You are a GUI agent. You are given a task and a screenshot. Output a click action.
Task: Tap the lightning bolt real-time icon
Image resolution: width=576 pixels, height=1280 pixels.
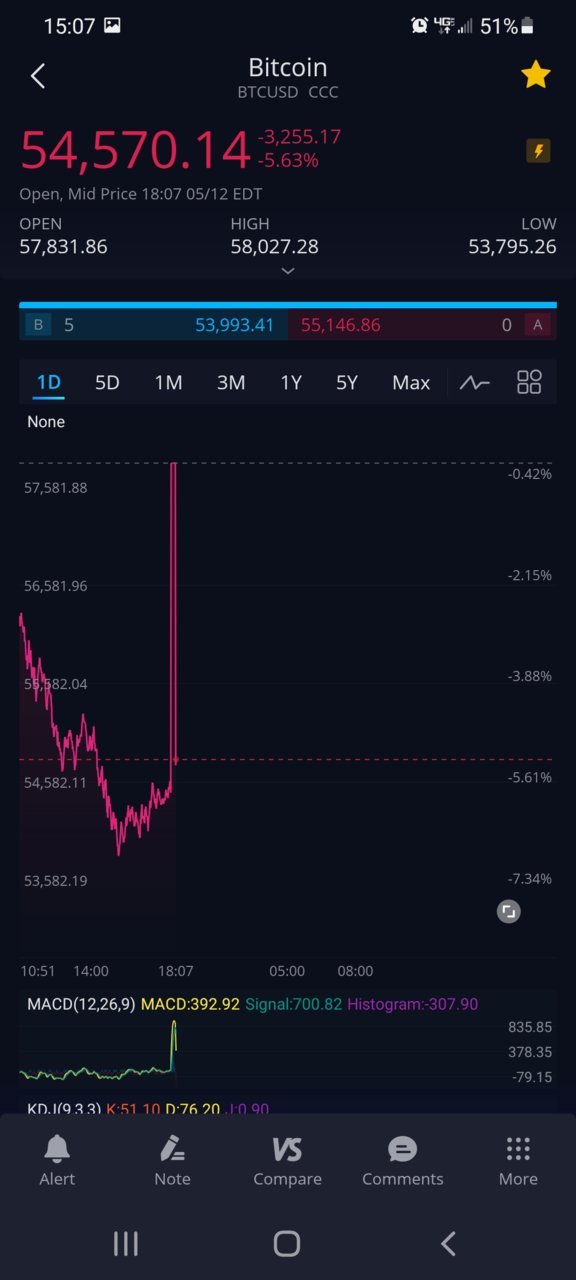pyautogui.click(x=538, y=151)
